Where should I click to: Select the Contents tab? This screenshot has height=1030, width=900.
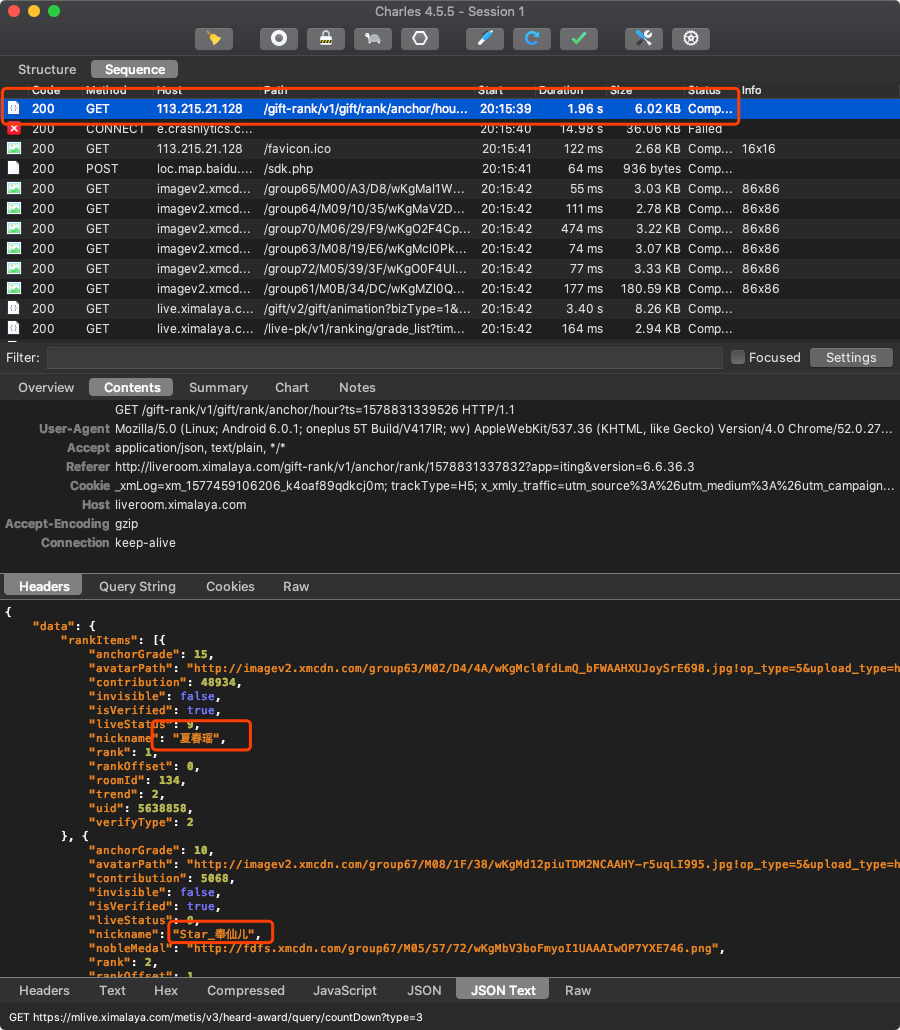131,387
